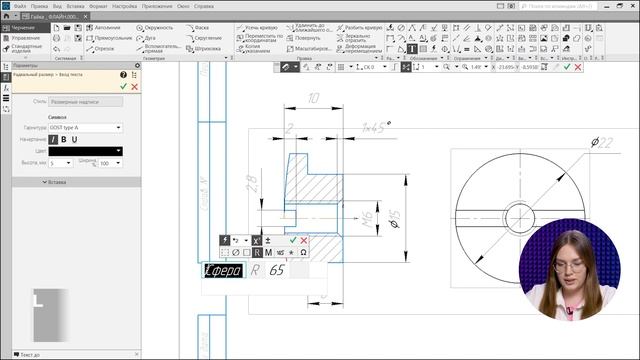This screenshot has width=640, height=360.
Task: Open the Вид menu
Action: click(58, 6)
